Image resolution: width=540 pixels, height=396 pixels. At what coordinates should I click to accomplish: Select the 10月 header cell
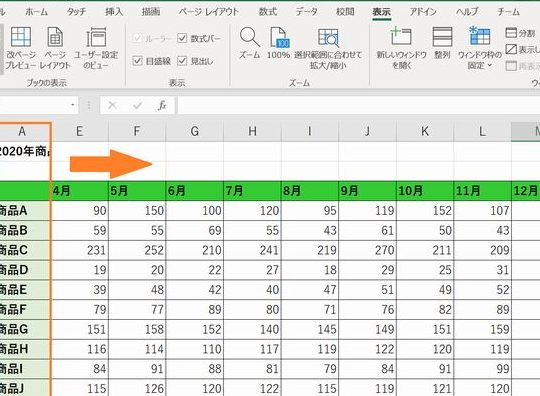(425, 190)
